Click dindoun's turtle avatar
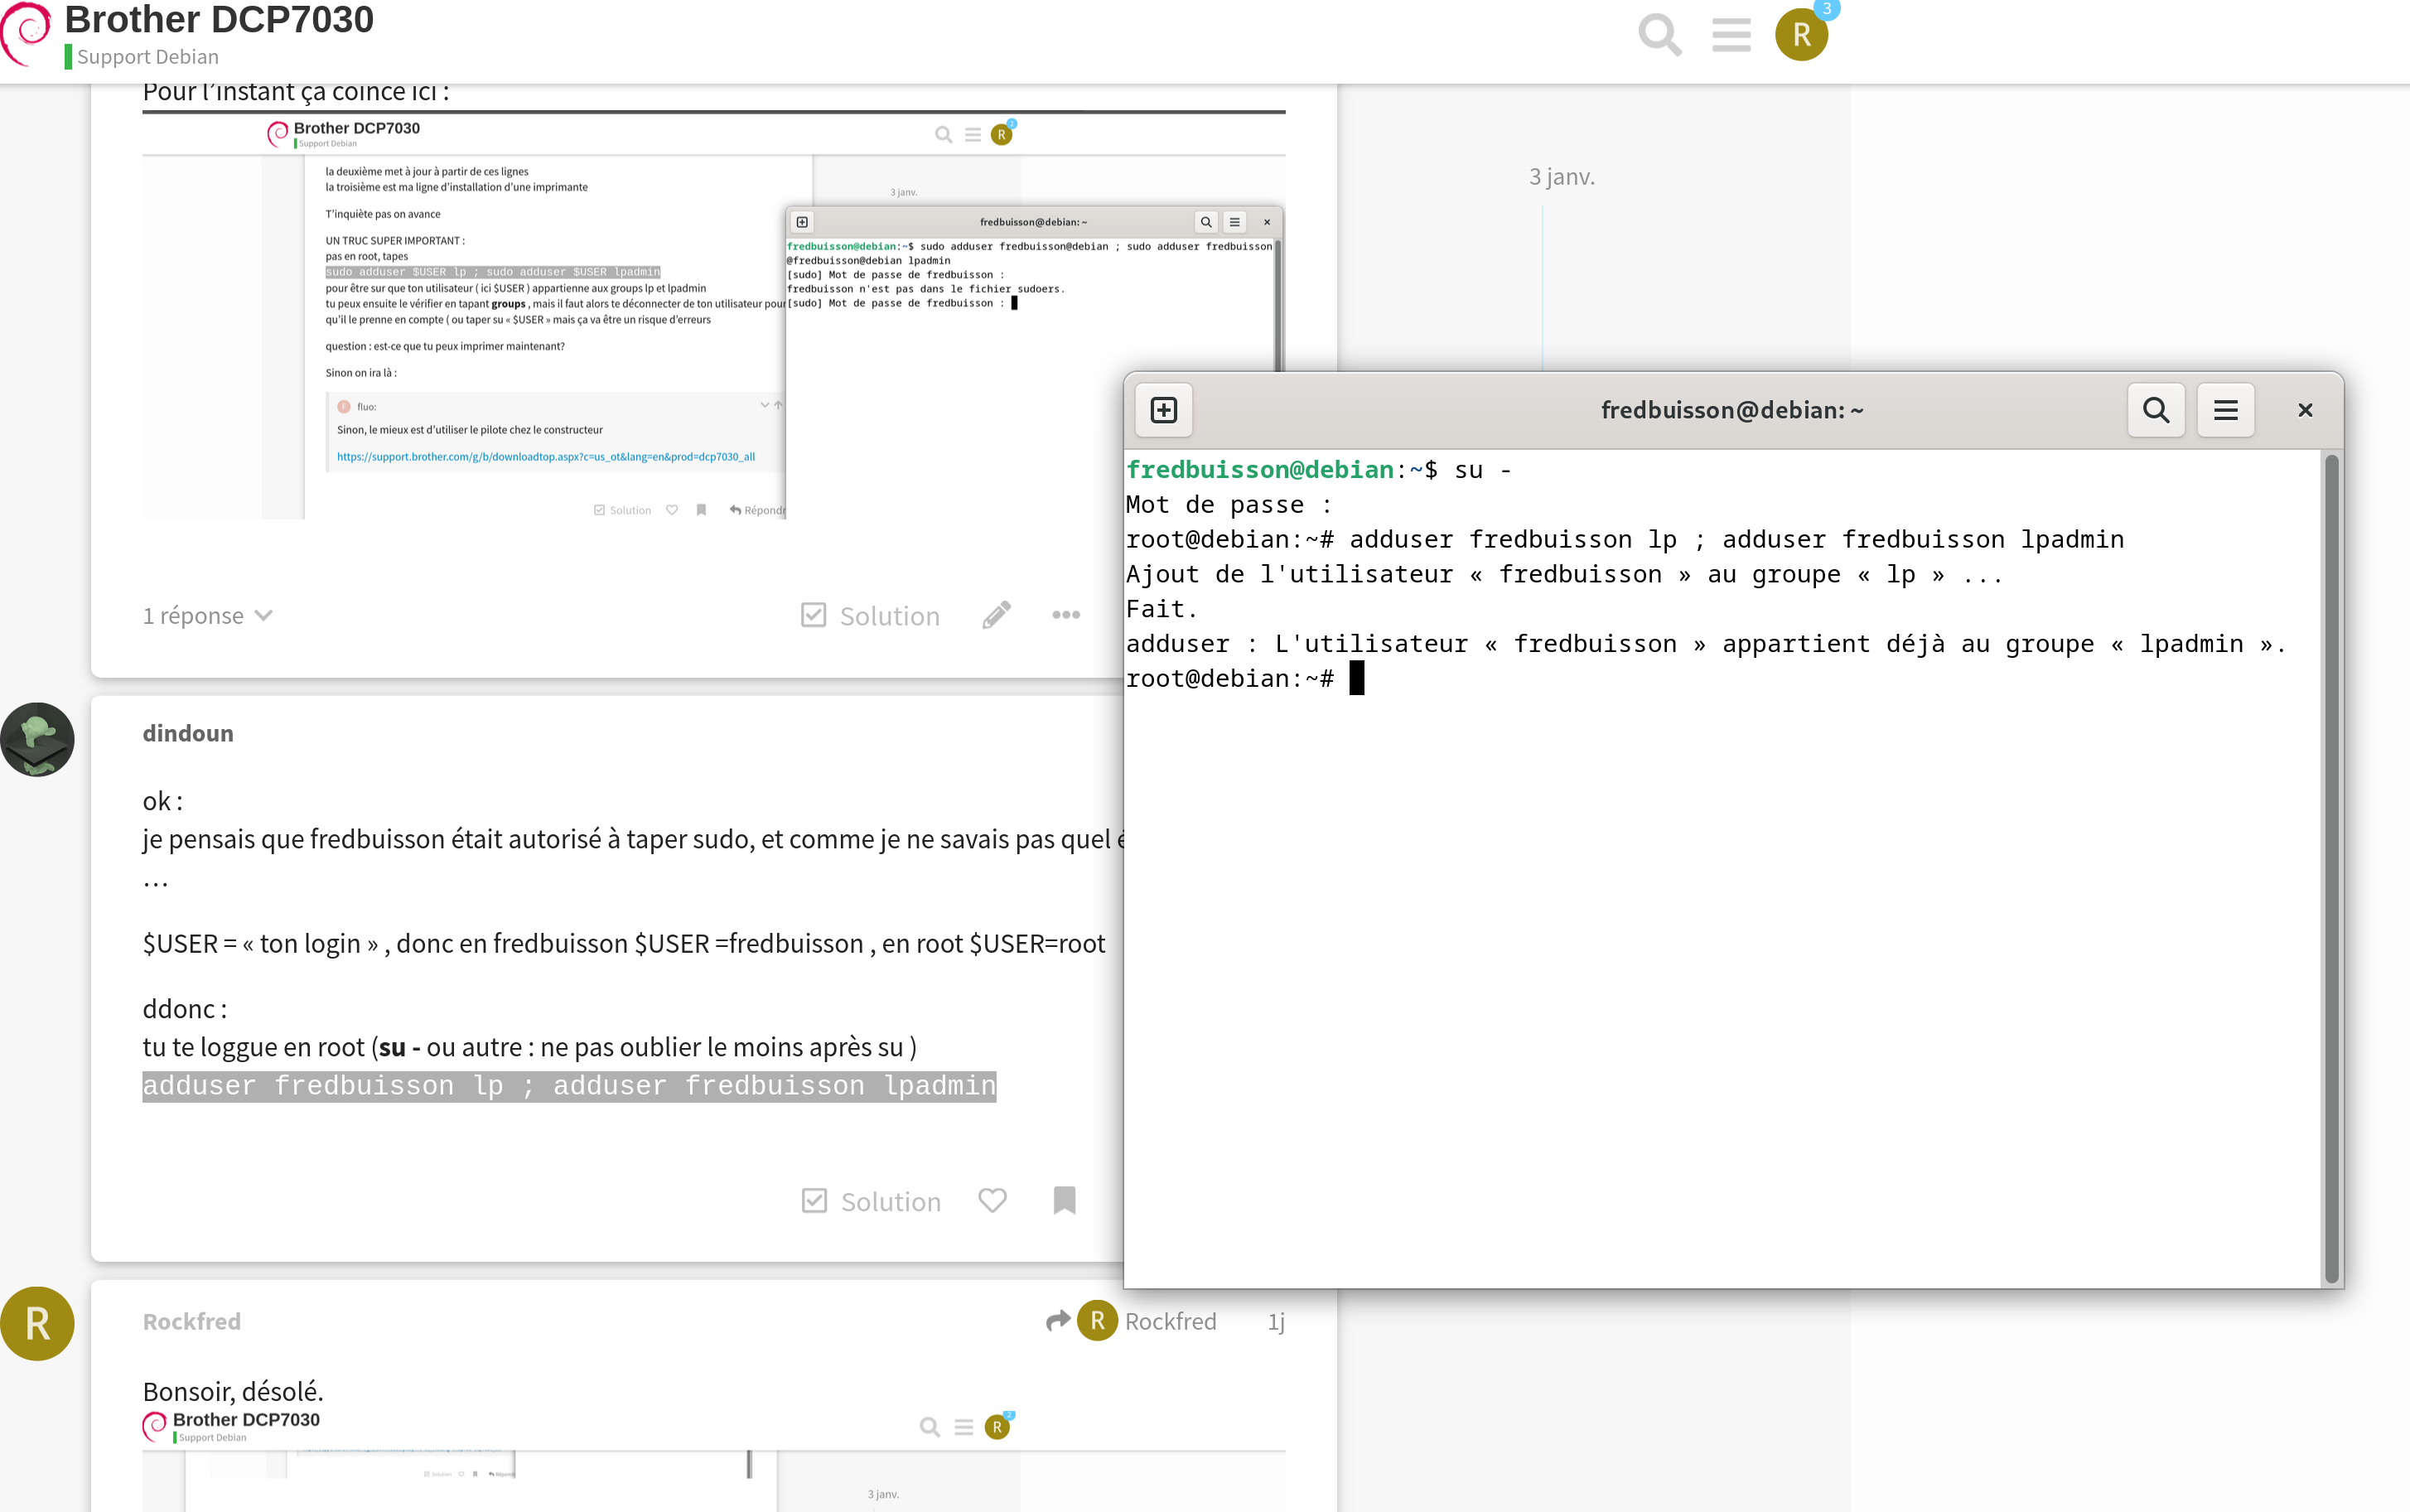Viewport: 2410px width, 1512px height. point(37,740)
